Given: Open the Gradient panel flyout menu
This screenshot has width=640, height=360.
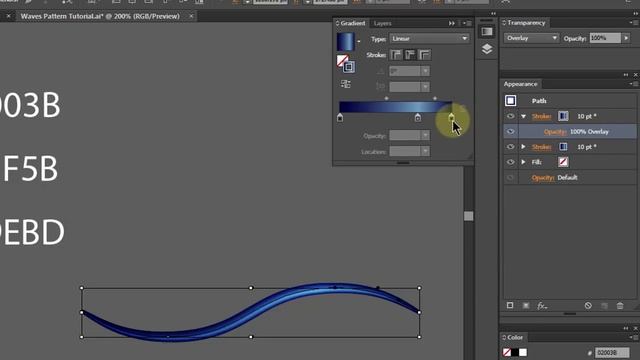Looking at the screenshot, I should [467, 23].
